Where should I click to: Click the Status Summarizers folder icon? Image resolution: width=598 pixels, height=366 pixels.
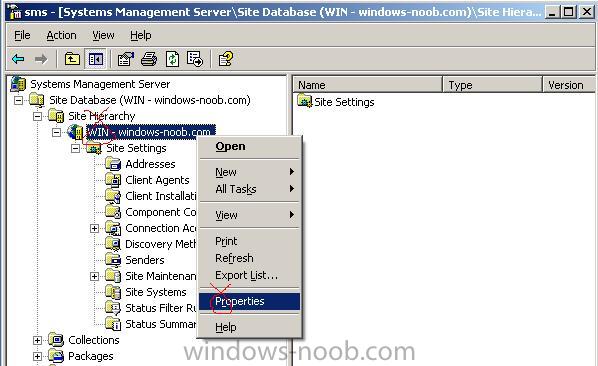point(113,324)
